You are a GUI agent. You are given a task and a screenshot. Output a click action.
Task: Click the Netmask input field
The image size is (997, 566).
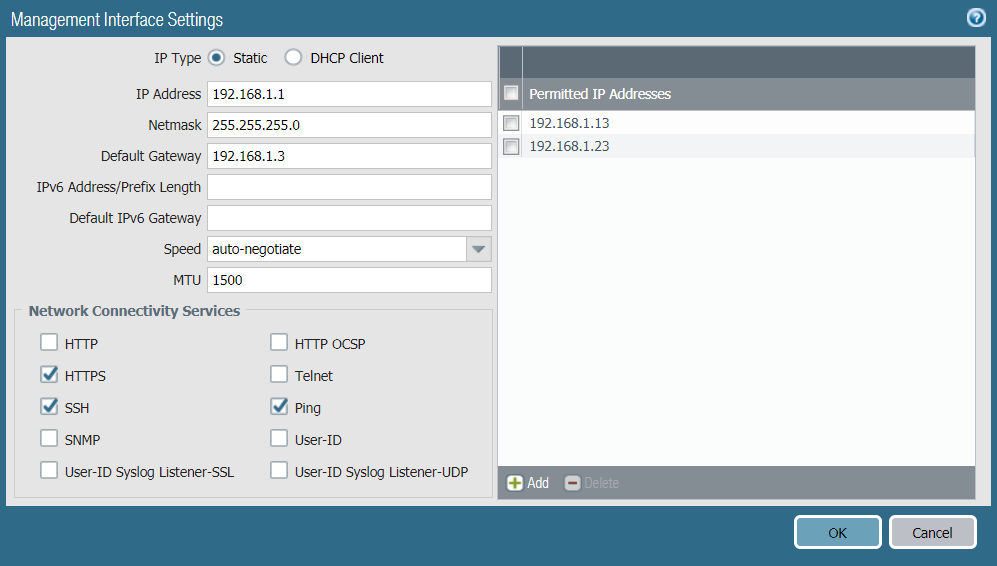pos(349,125)
